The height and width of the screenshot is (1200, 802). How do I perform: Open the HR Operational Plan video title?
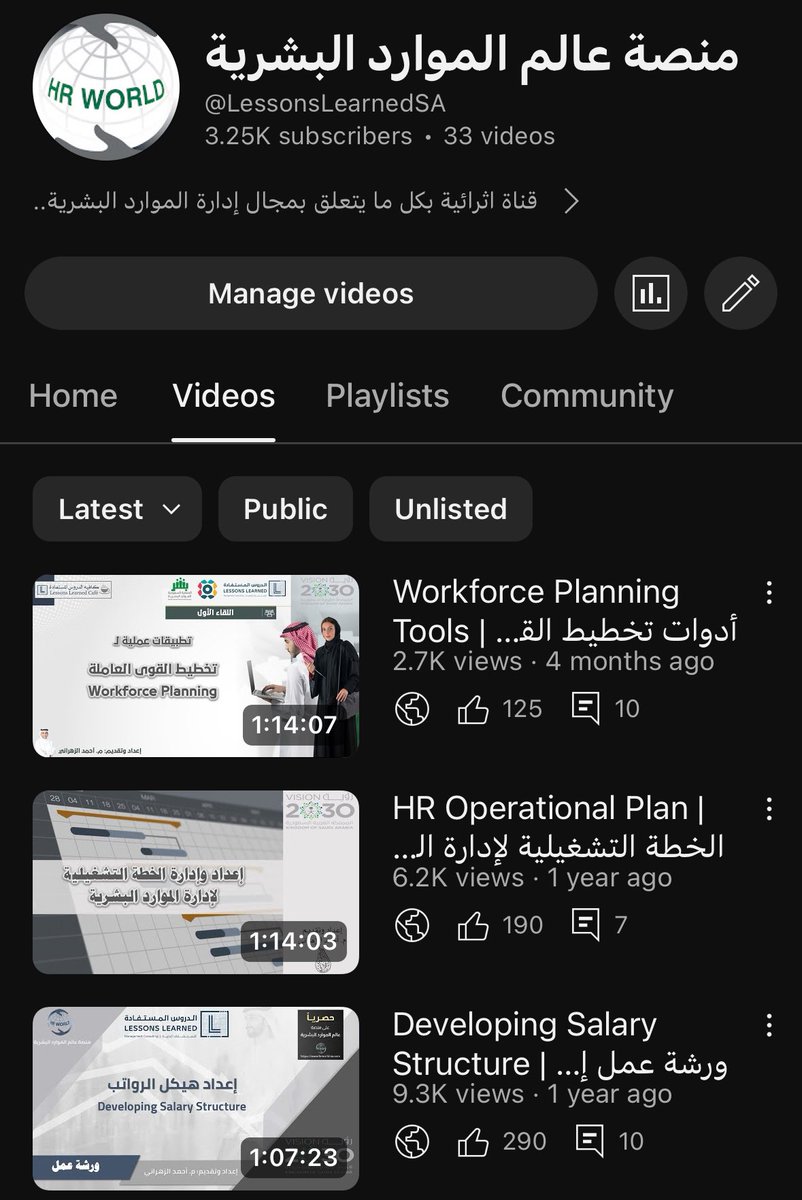point(558,827)
